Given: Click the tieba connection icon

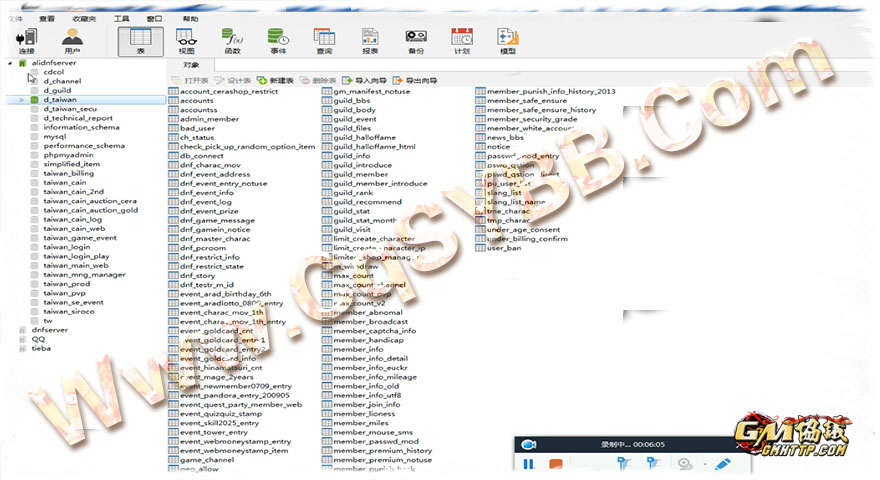Looking at the screenshot, I should coord(22,348).
